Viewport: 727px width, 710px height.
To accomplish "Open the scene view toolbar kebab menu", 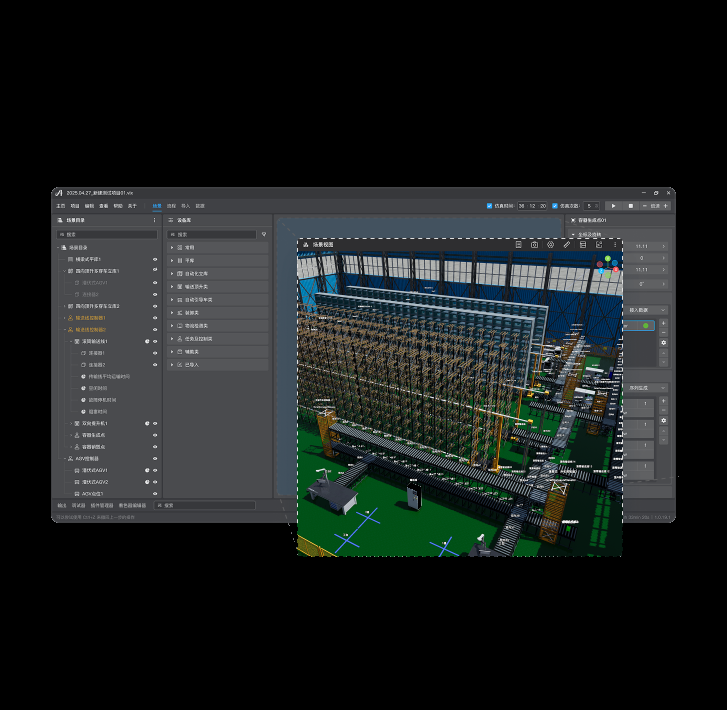I will coord(615,244).
